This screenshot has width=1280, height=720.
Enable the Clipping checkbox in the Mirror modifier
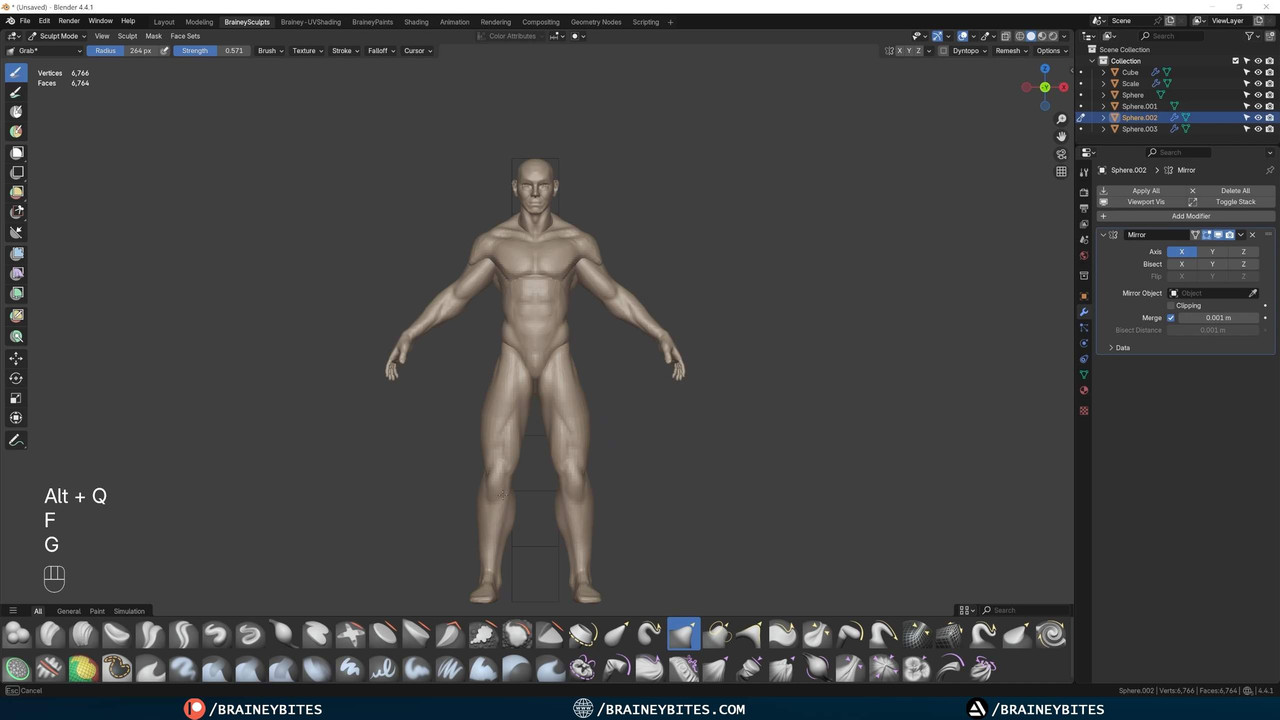click(x=1171, y=306)
